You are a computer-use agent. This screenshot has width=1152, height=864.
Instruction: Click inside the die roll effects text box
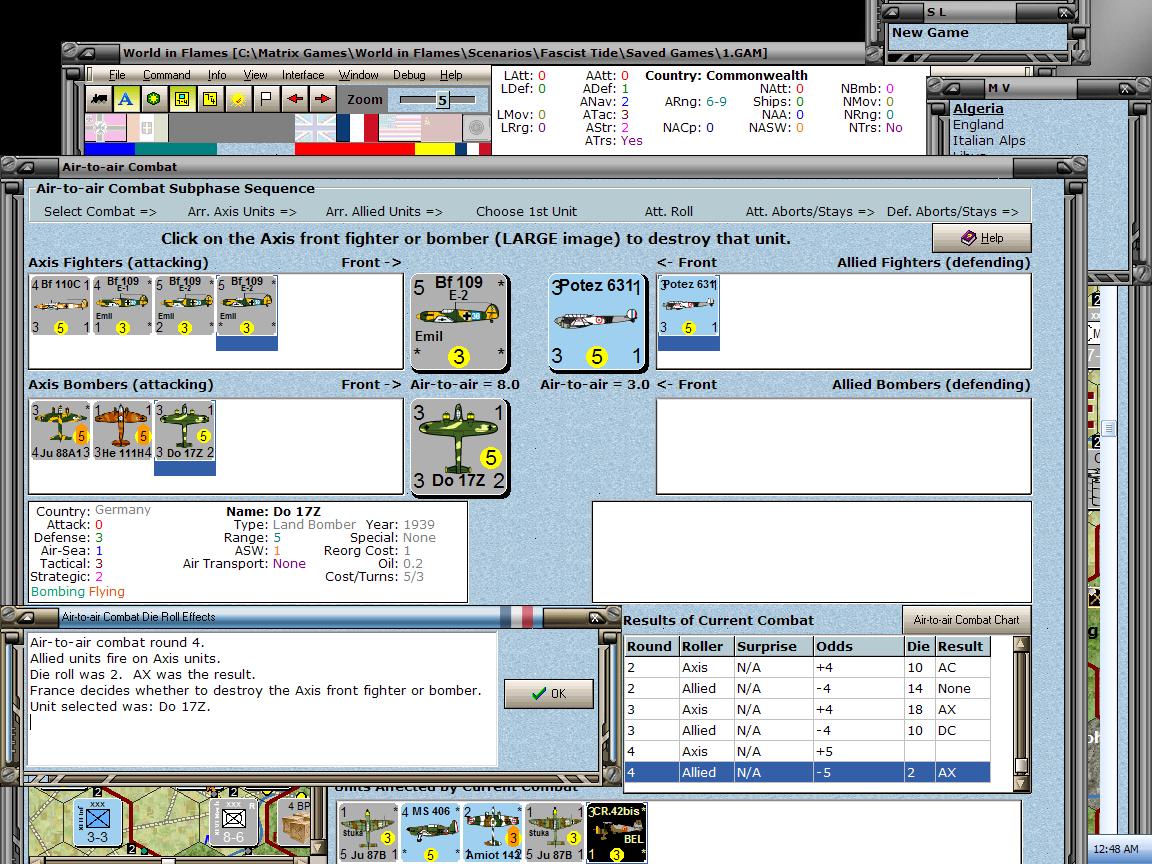(x=262, y=698)
